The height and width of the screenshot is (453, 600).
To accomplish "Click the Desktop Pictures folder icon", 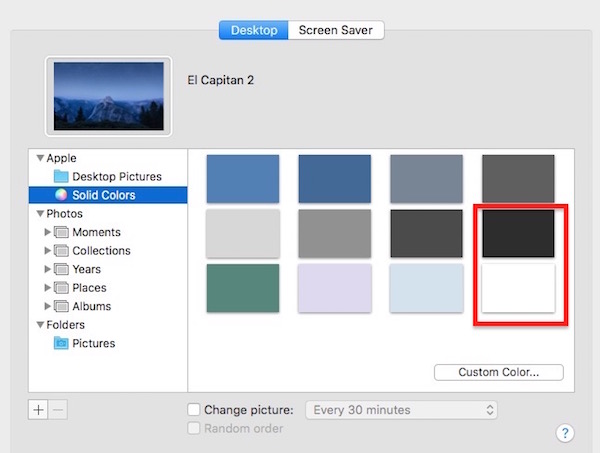I will point(62,177).
